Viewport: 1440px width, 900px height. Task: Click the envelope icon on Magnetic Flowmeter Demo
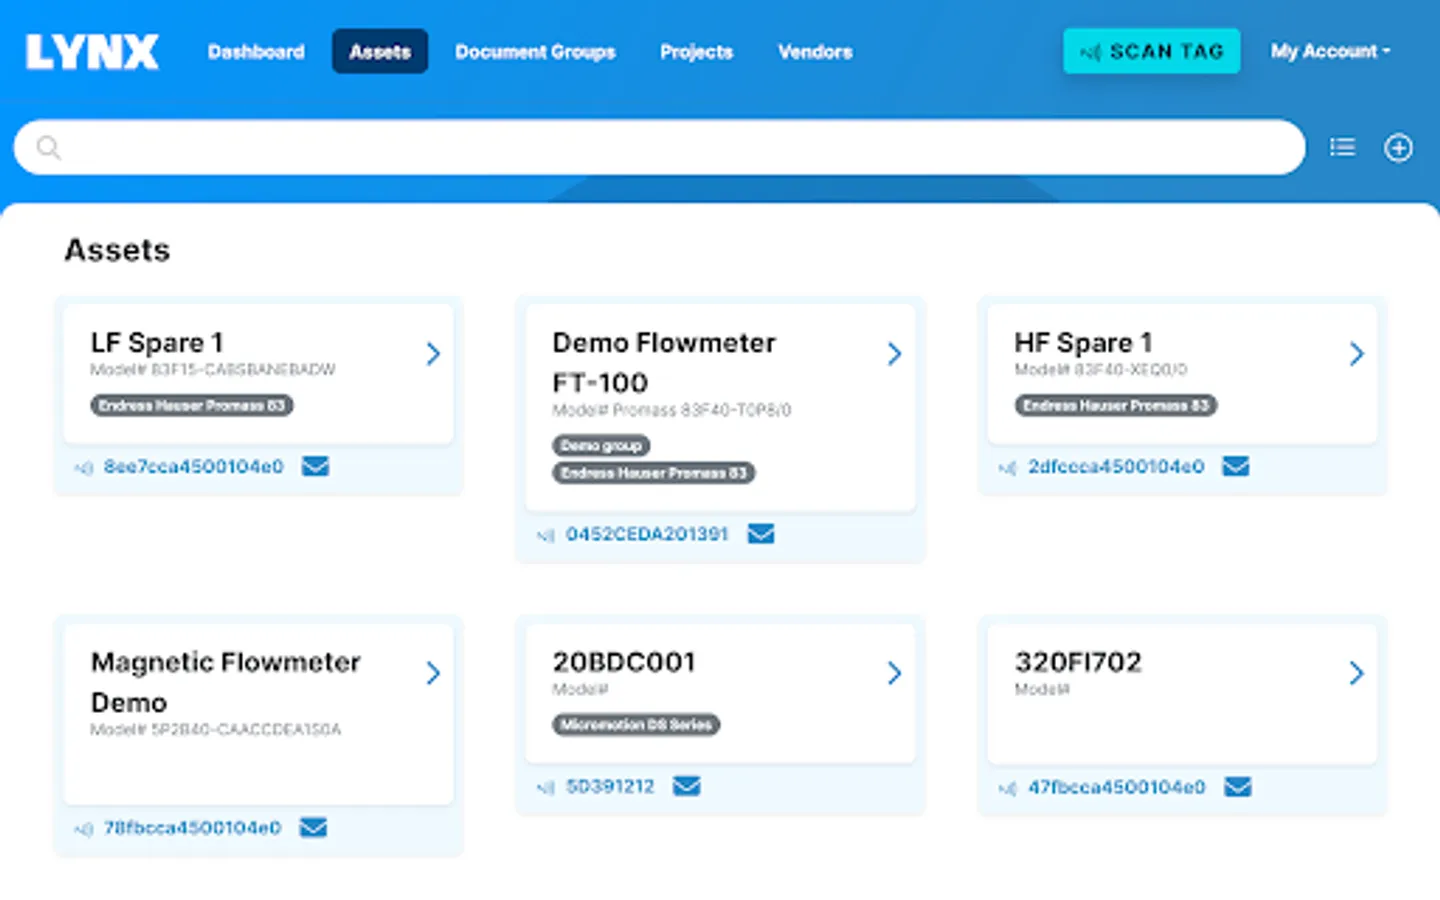(x=313, y=828)
